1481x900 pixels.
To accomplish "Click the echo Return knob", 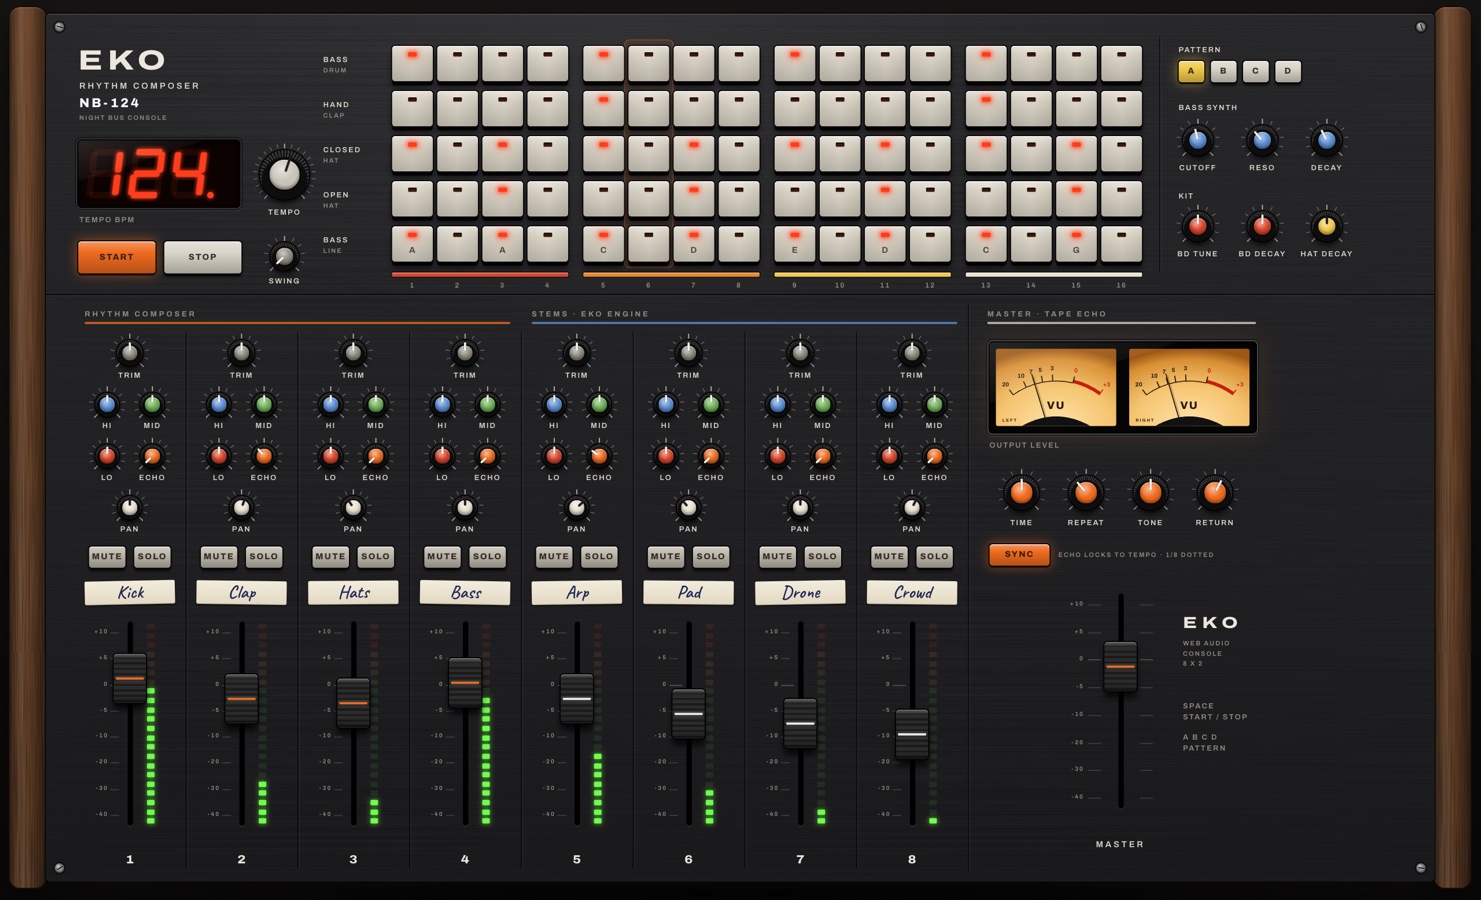I will 1214,492.
